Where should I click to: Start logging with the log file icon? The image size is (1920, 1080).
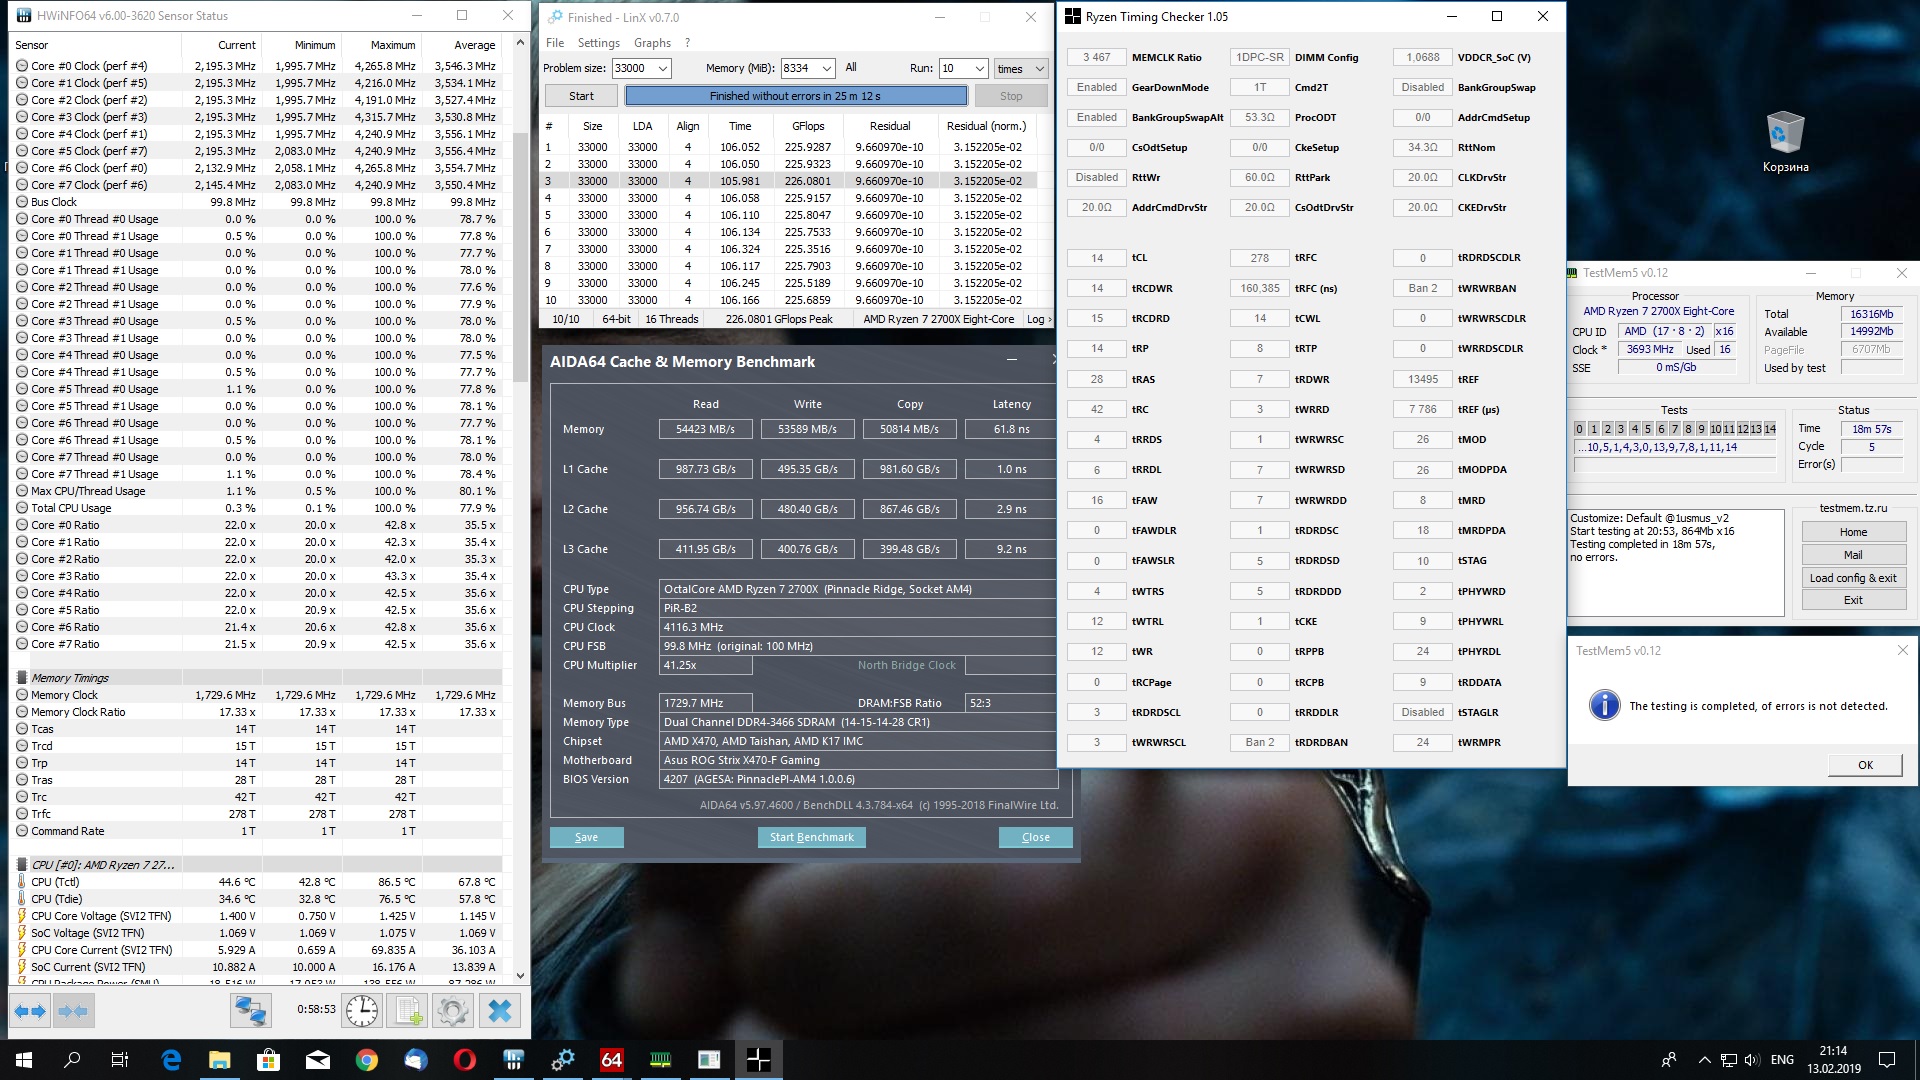408,1012
